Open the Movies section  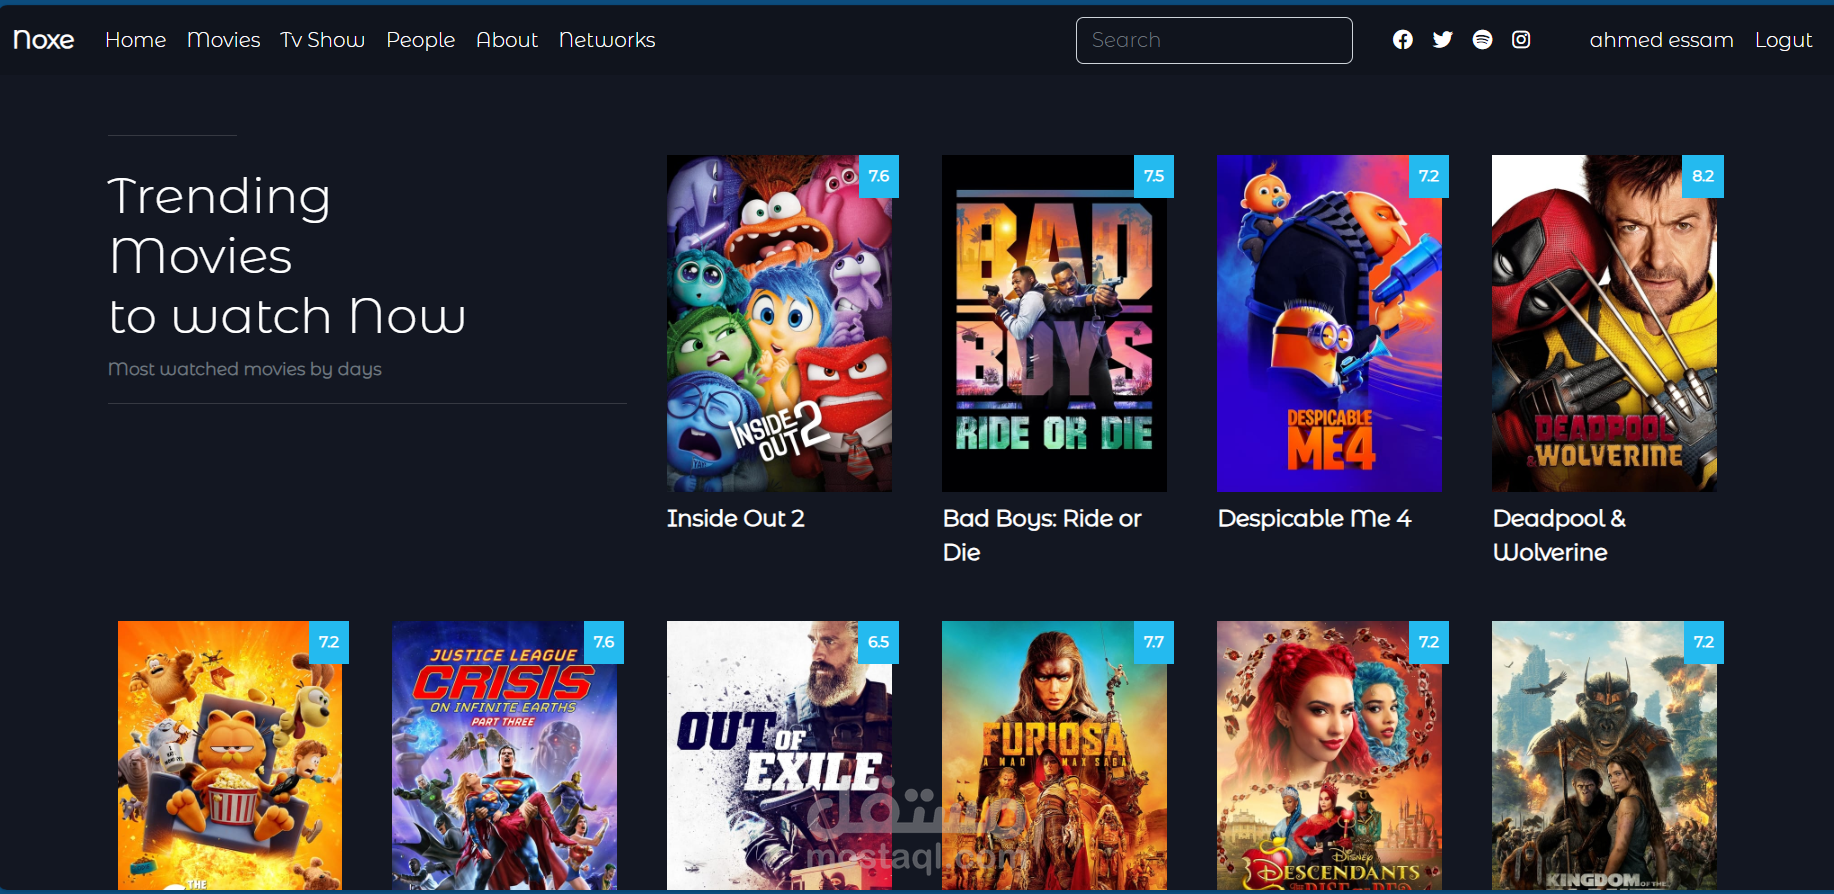click(223, 40)
